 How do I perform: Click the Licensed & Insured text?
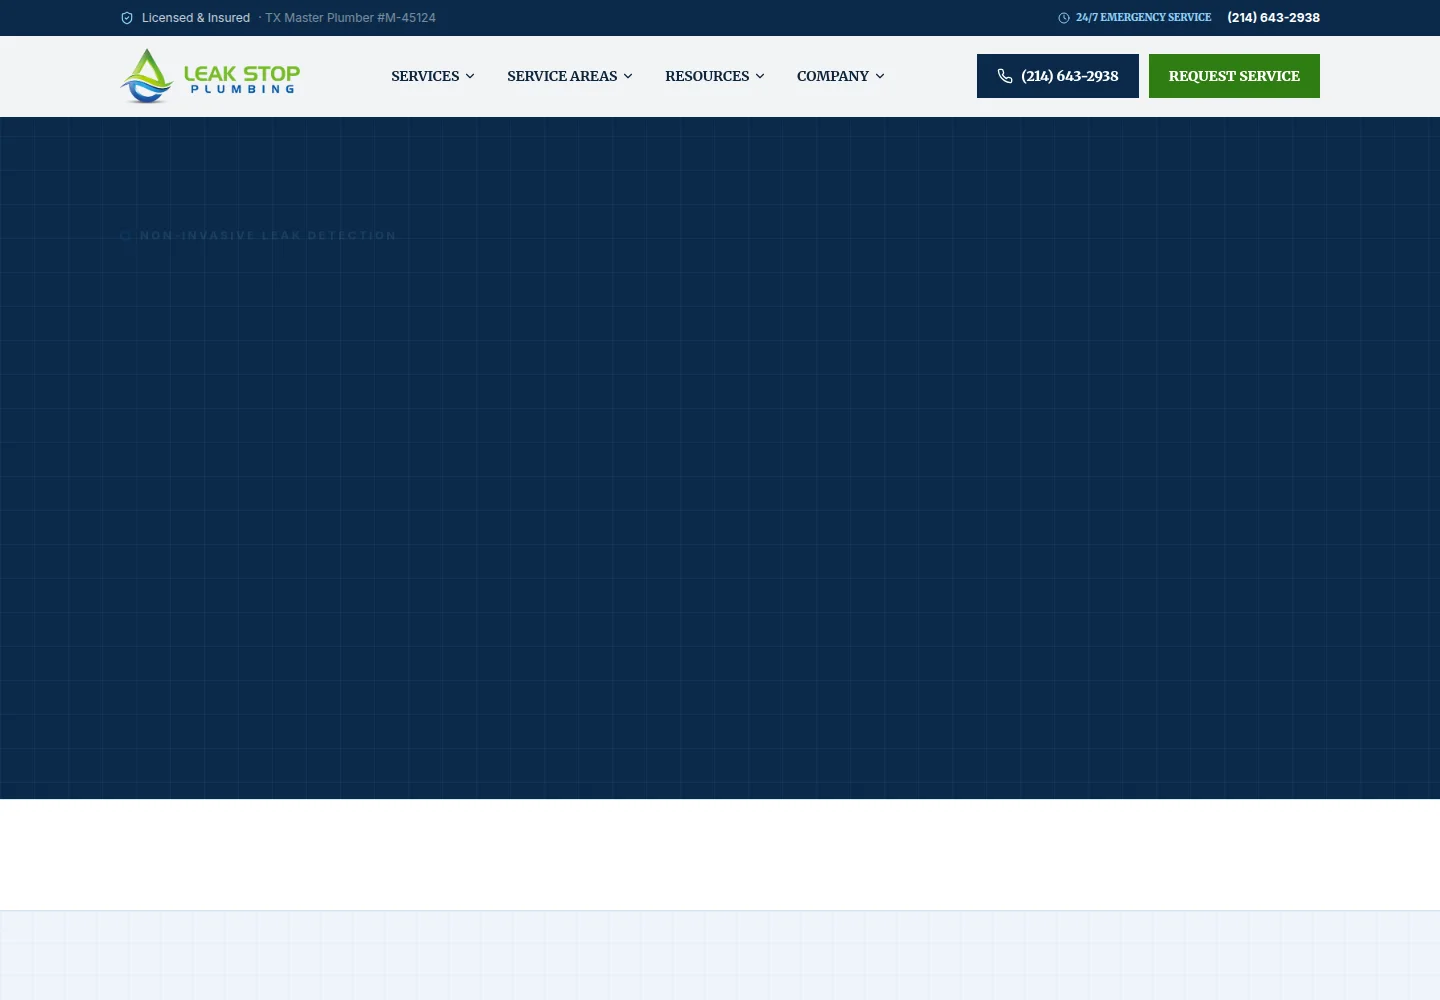[196, 18]
